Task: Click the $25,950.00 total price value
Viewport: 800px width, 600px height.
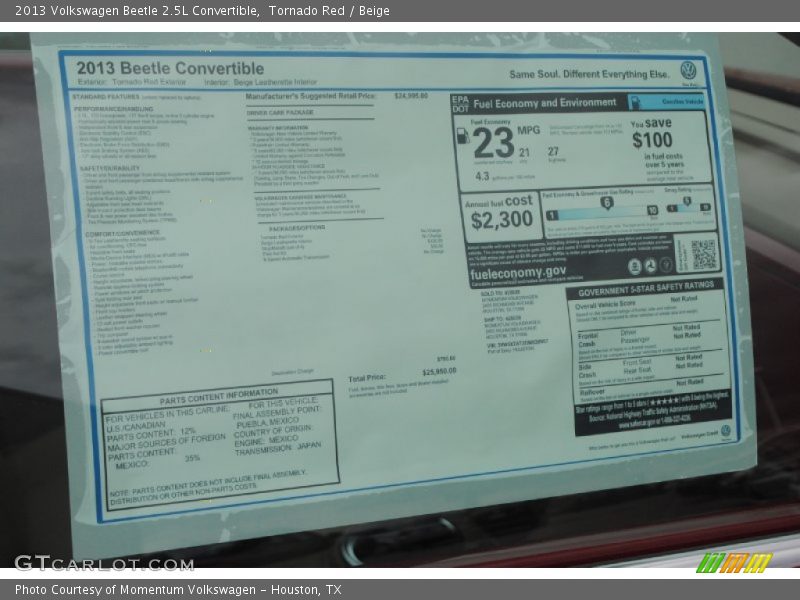Action: point(439,372)
